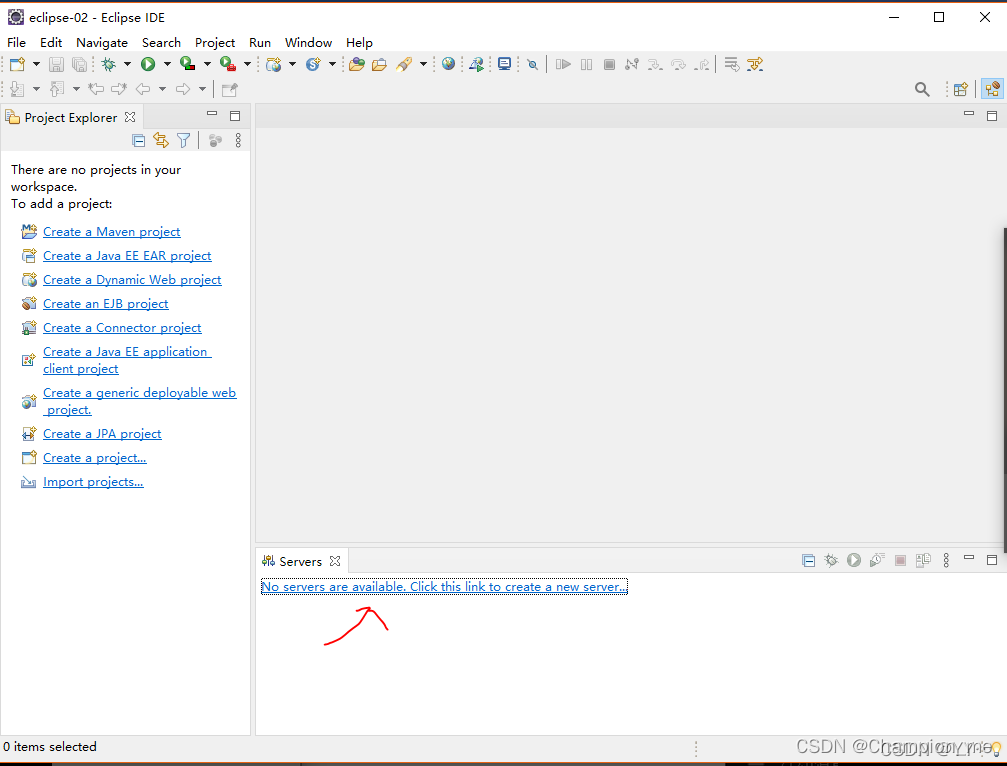Screen dimensions: 1007x766
Task: Click the Debug bug icon
Action: pyautogui.click(x=109, y=64)
